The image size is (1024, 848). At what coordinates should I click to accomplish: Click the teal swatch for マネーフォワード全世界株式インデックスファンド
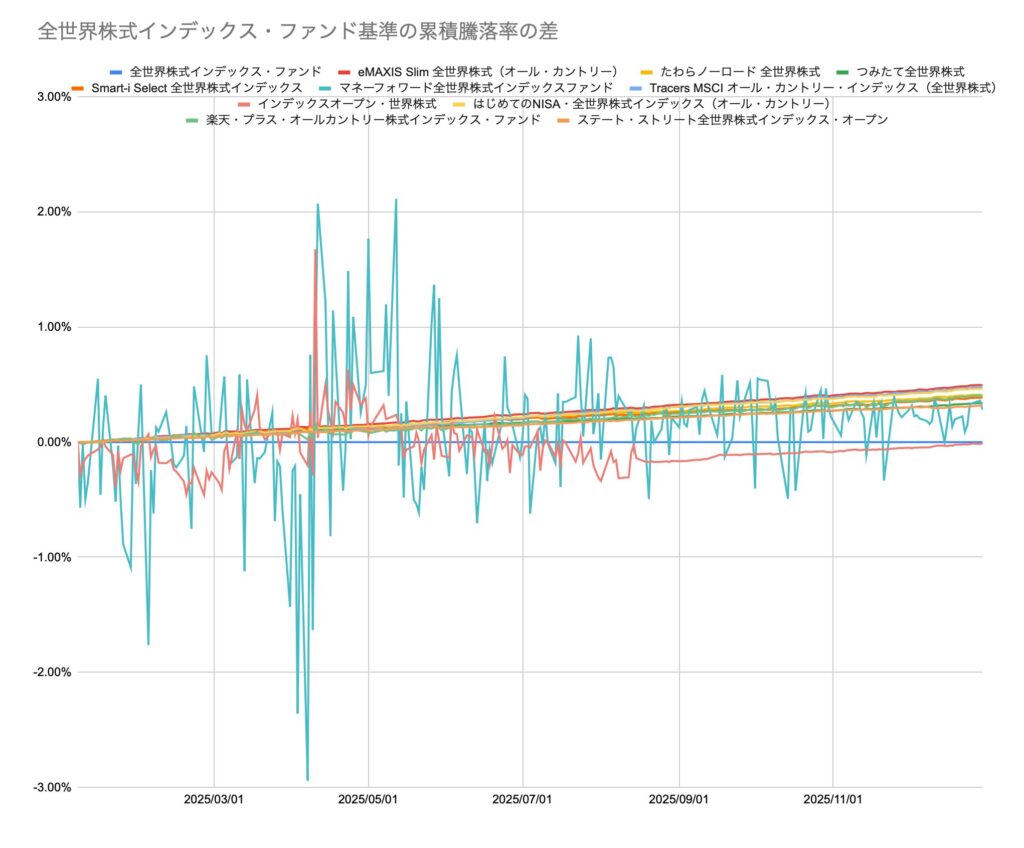coord(326,88)
